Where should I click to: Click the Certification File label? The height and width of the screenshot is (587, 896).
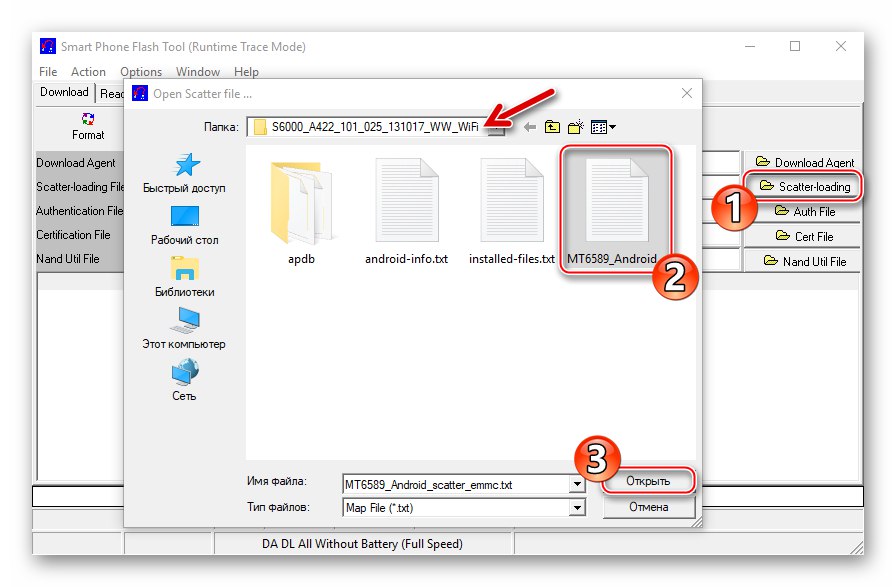coord(73,235)
